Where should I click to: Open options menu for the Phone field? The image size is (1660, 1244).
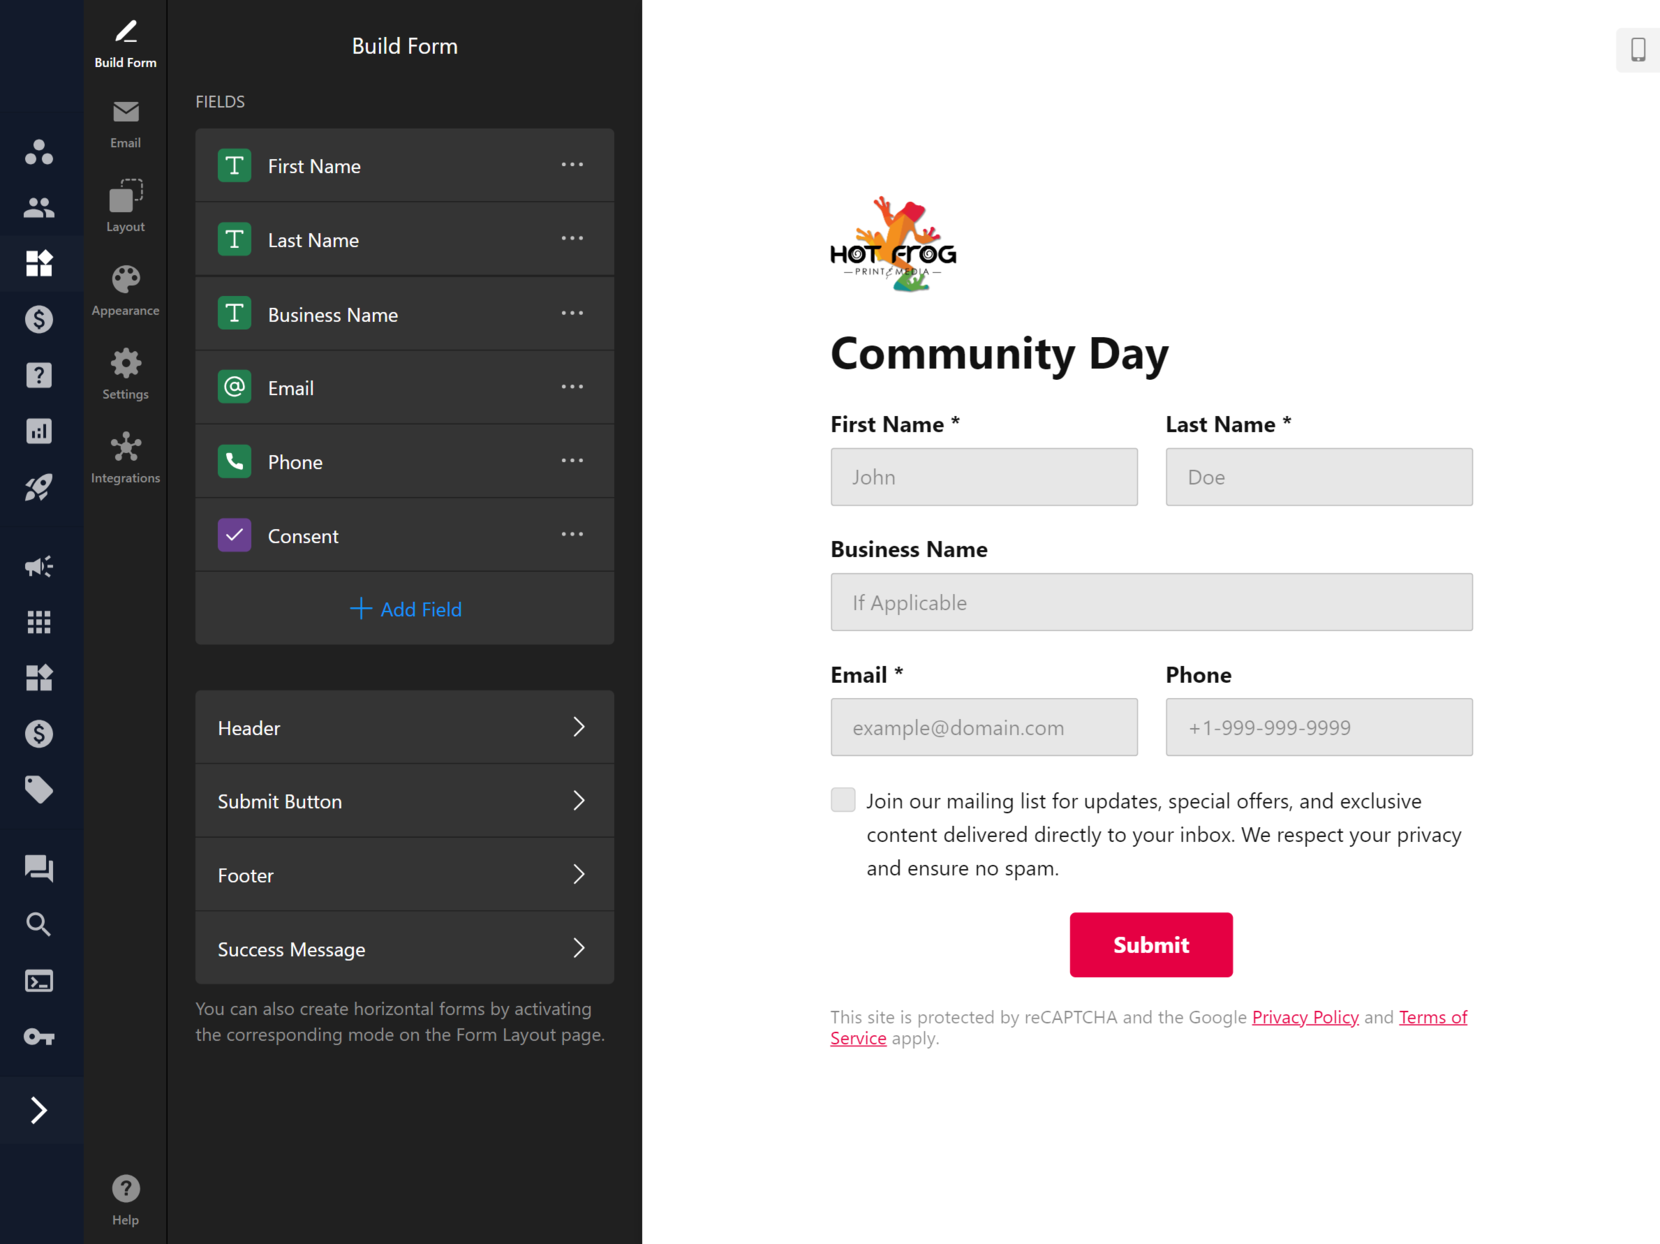tap(572, 461)
